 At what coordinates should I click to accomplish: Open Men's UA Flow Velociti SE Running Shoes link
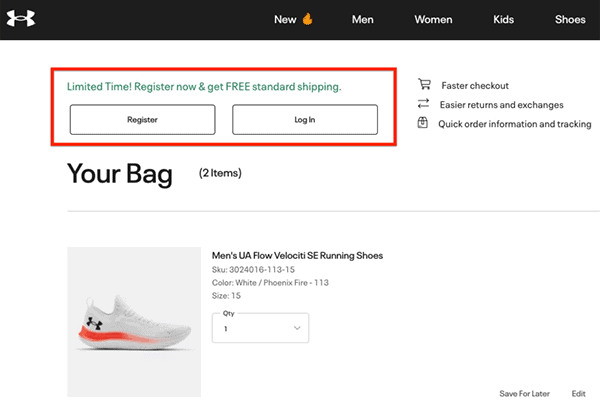(297, 256)
